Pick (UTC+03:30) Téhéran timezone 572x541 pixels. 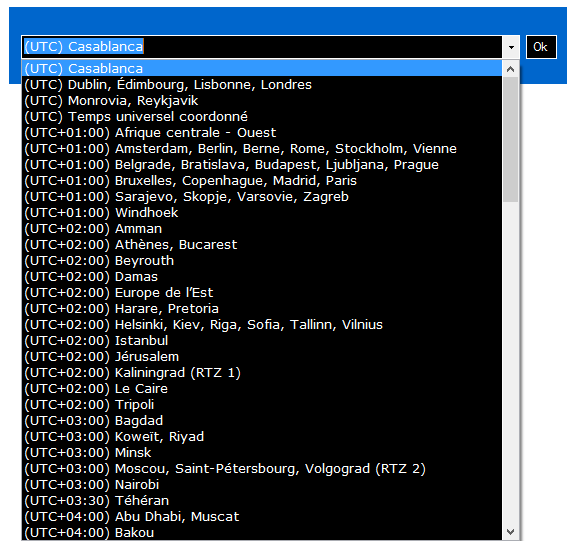pos(262,501)
